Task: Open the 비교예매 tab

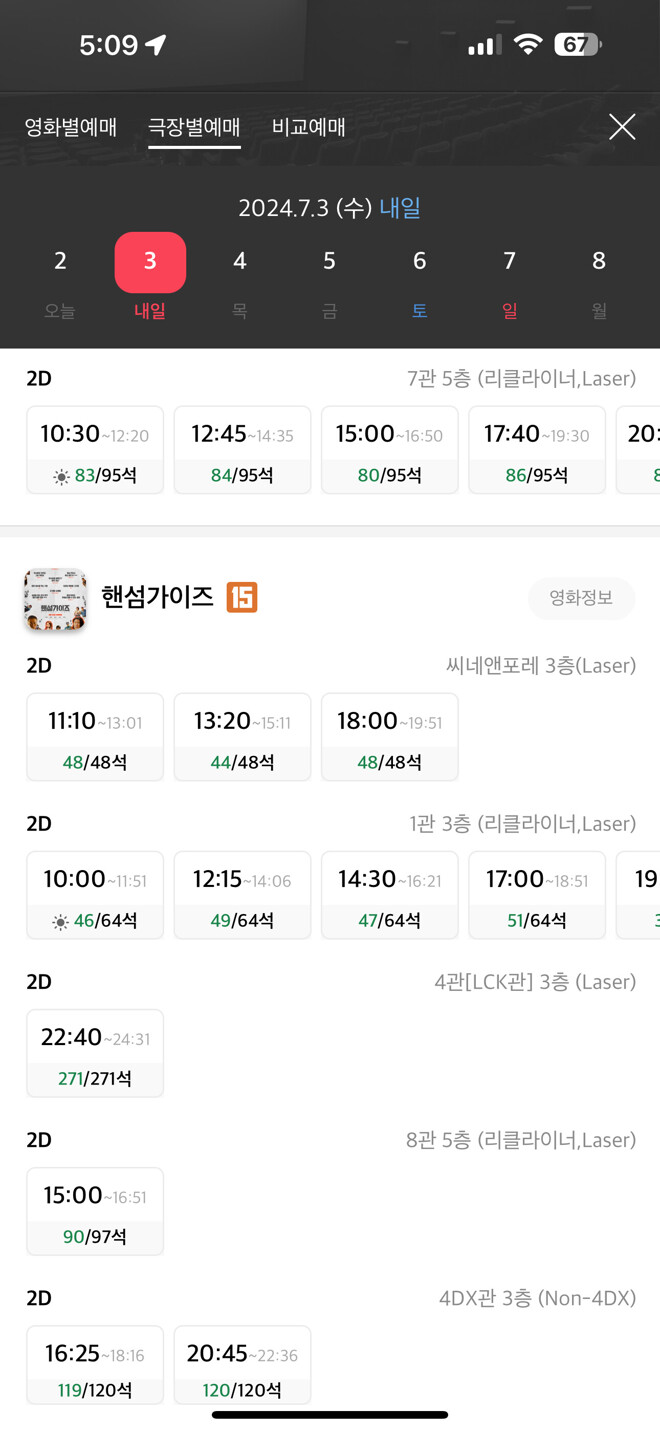Action: (x=308, y=128)
